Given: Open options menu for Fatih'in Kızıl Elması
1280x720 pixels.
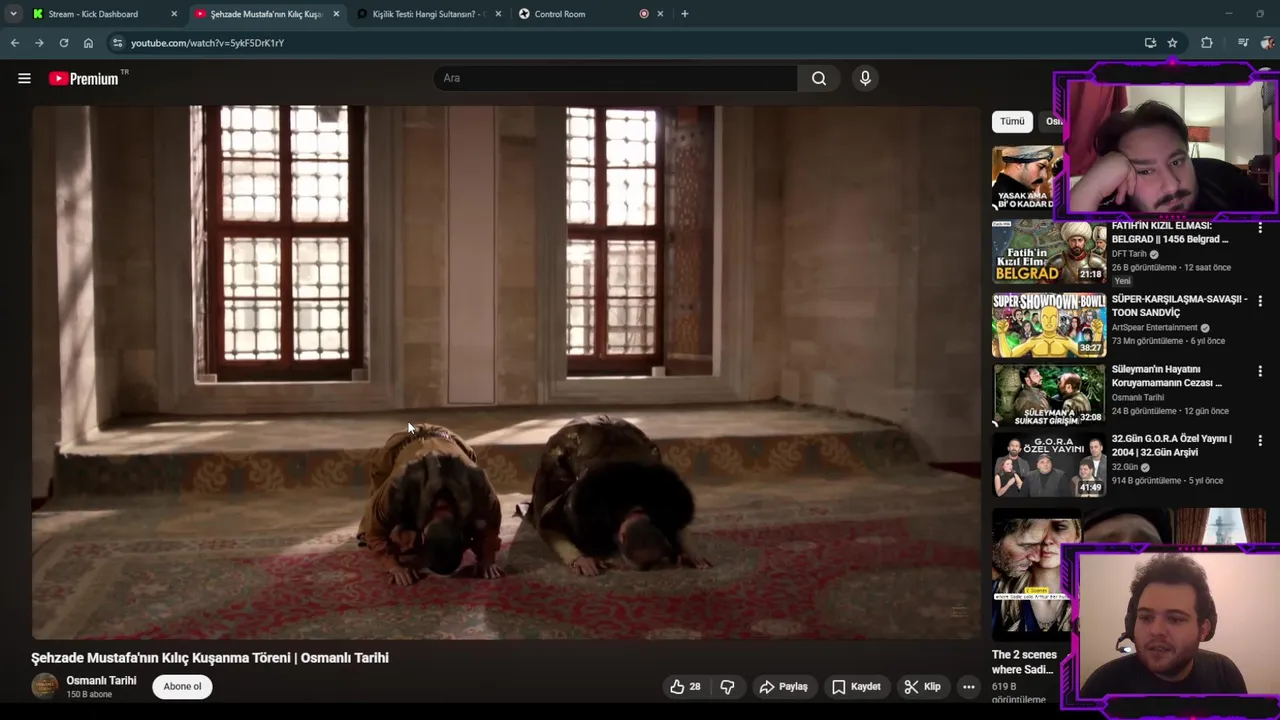Looking at the screenshot, I should pos(1260,229).
